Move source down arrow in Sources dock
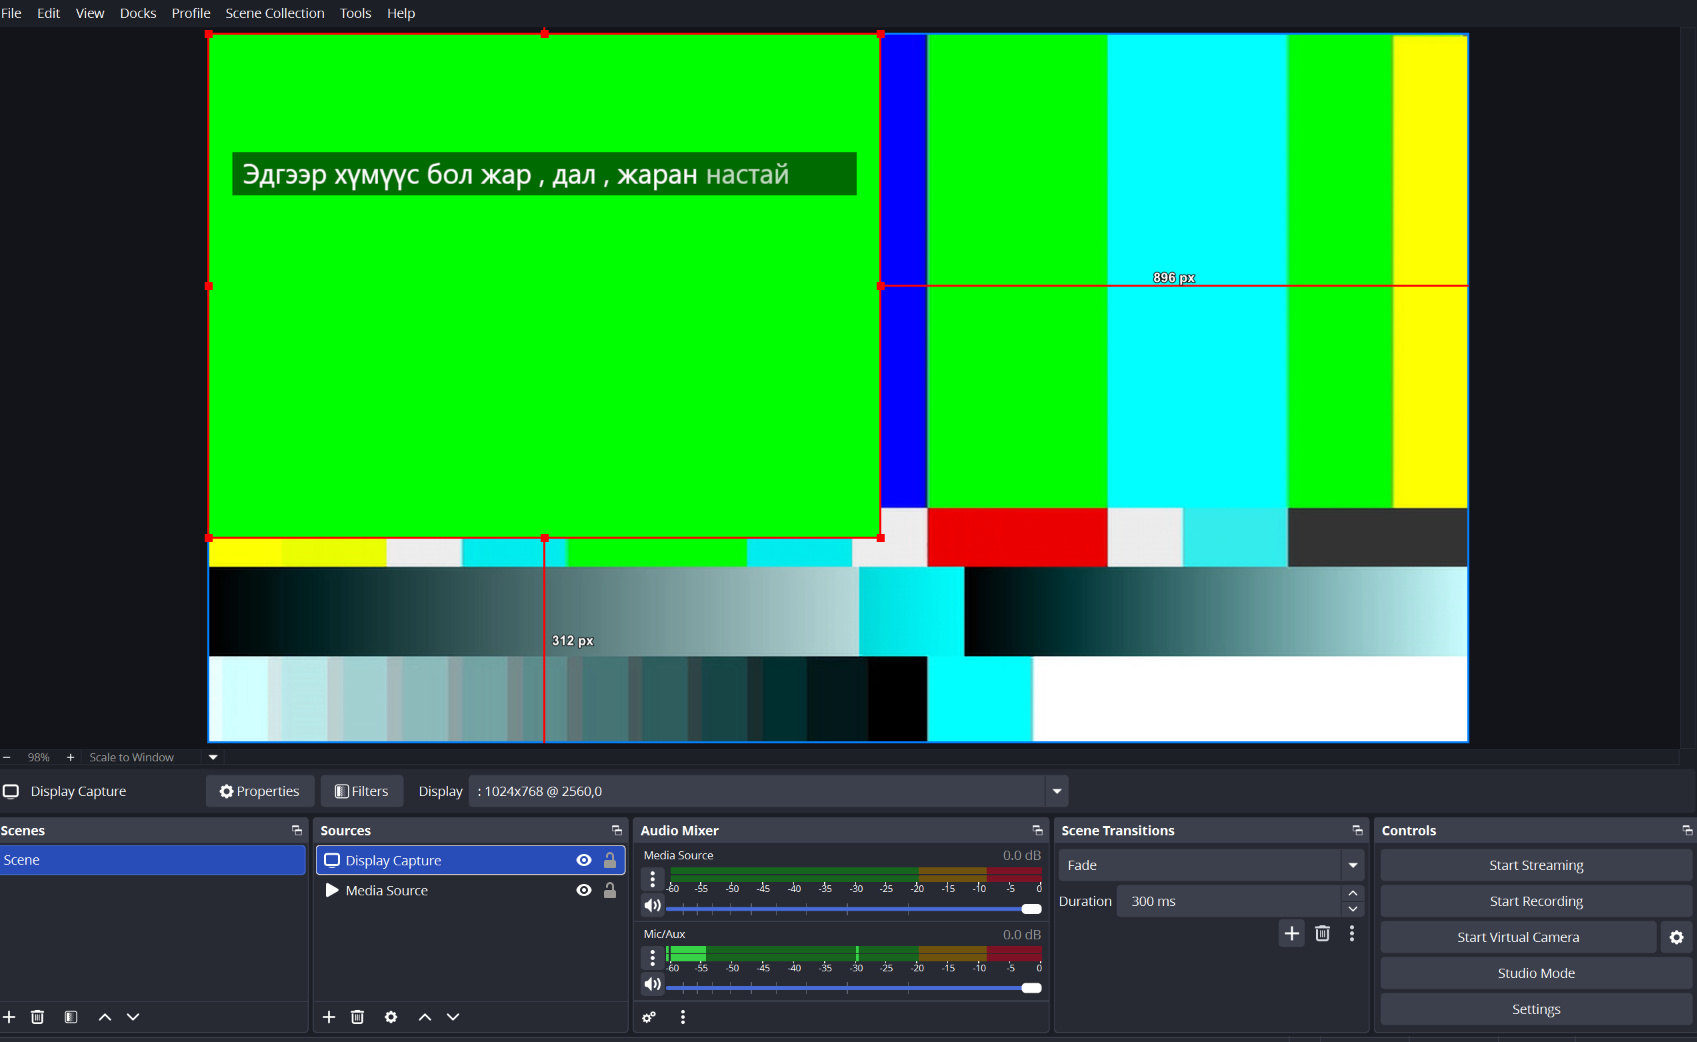The width and height of the screenshot is (1697, 1042). 453,1017
